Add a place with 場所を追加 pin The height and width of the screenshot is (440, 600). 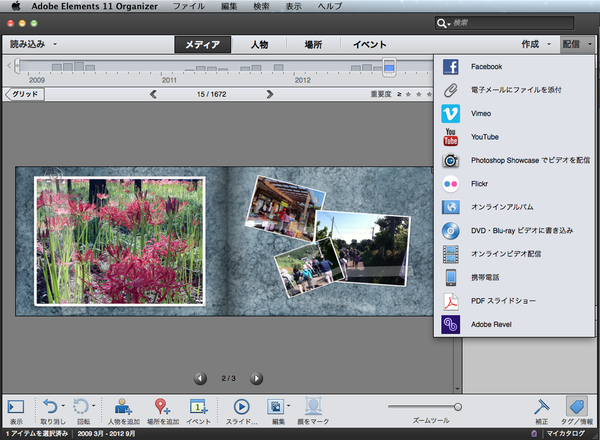pos(162,406)
